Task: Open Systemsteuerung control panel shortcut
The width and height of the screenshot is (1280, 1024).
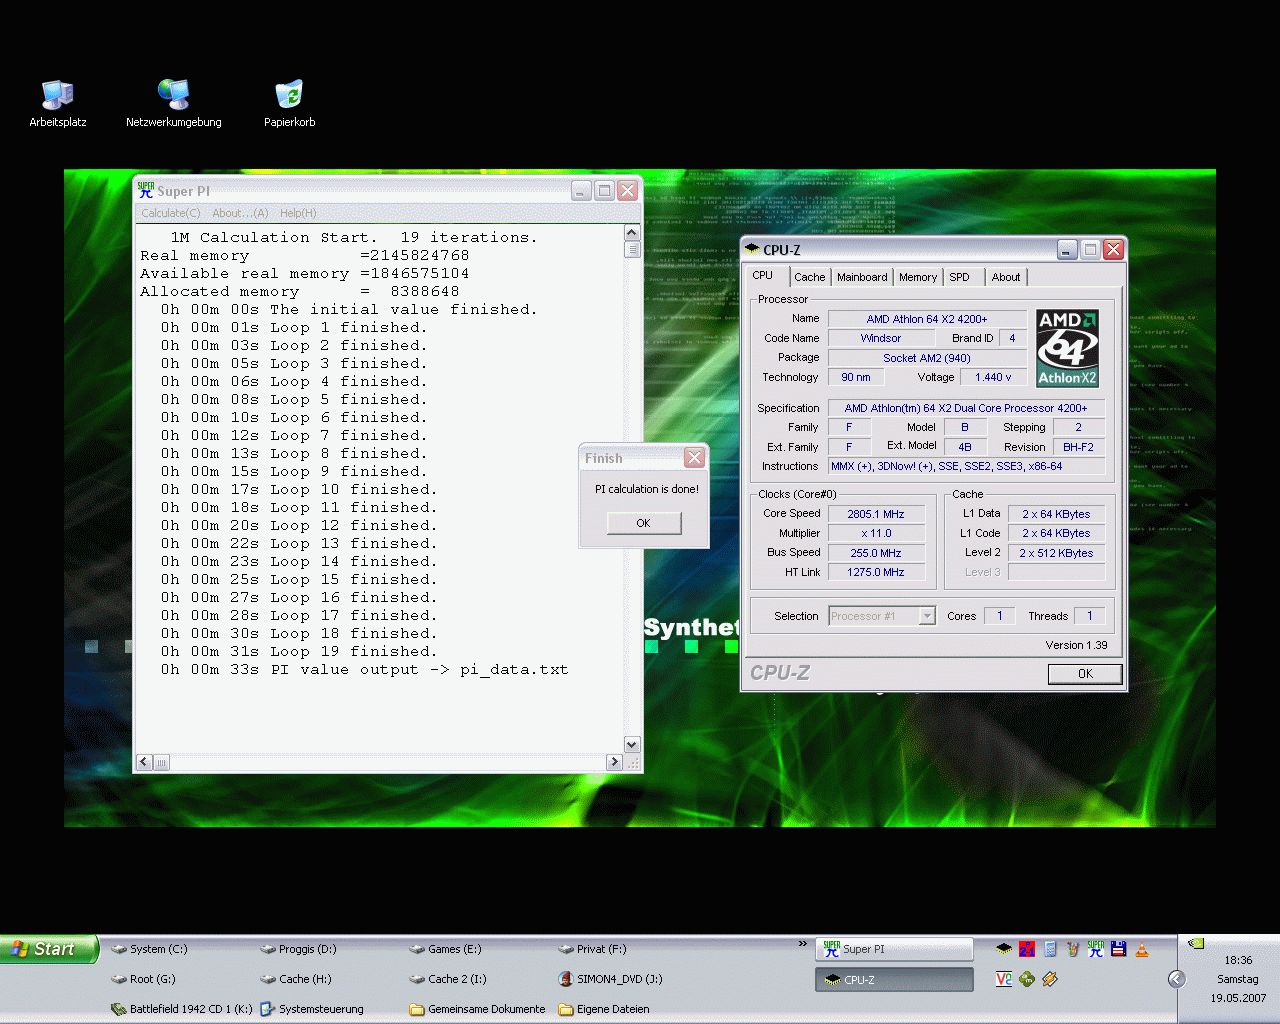Action: (x=312, y=1009)
